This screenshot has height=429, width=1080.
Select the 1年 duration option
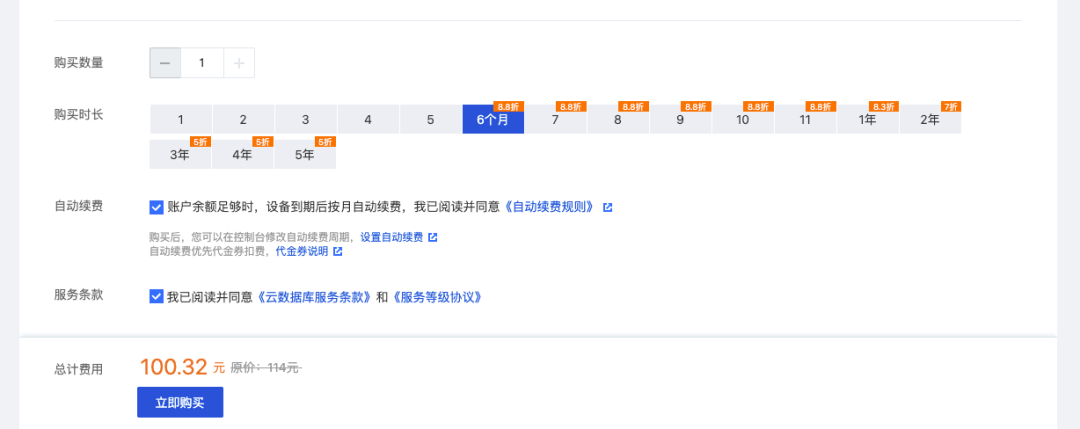pyautogui.click(x=868, y=119)
